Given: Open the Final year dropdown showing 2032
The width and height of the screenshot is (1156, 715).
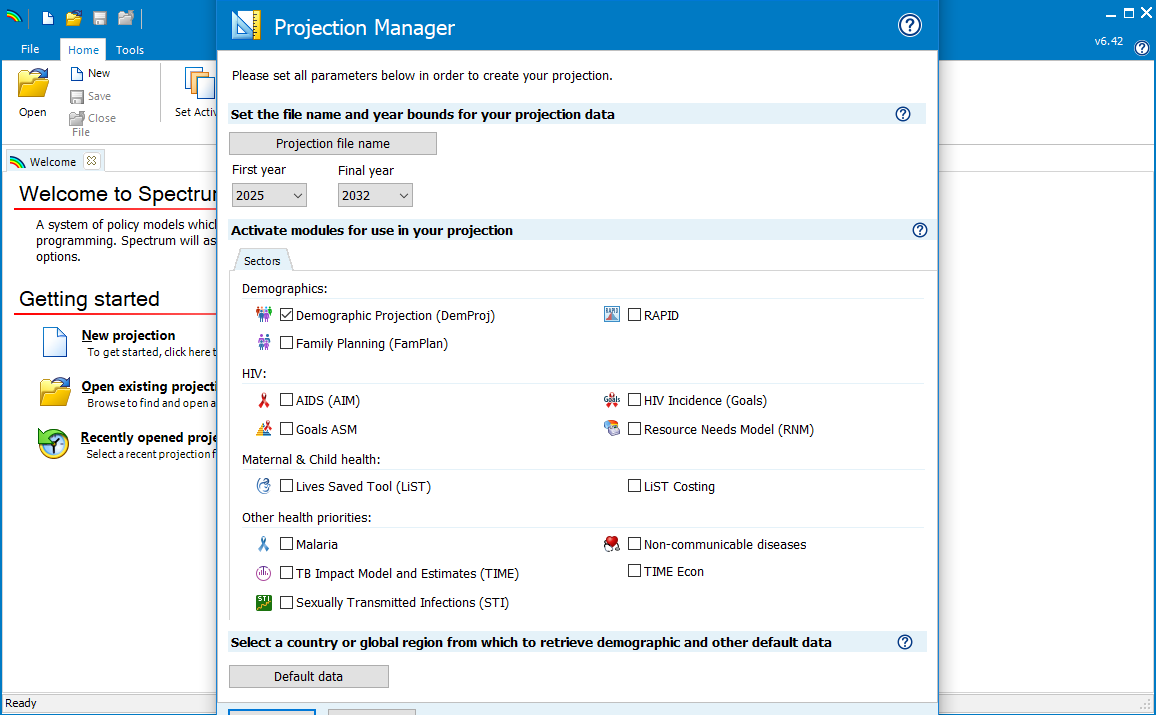Looking at the screenshot, I should pyautogui.click(x=375, y=195).
